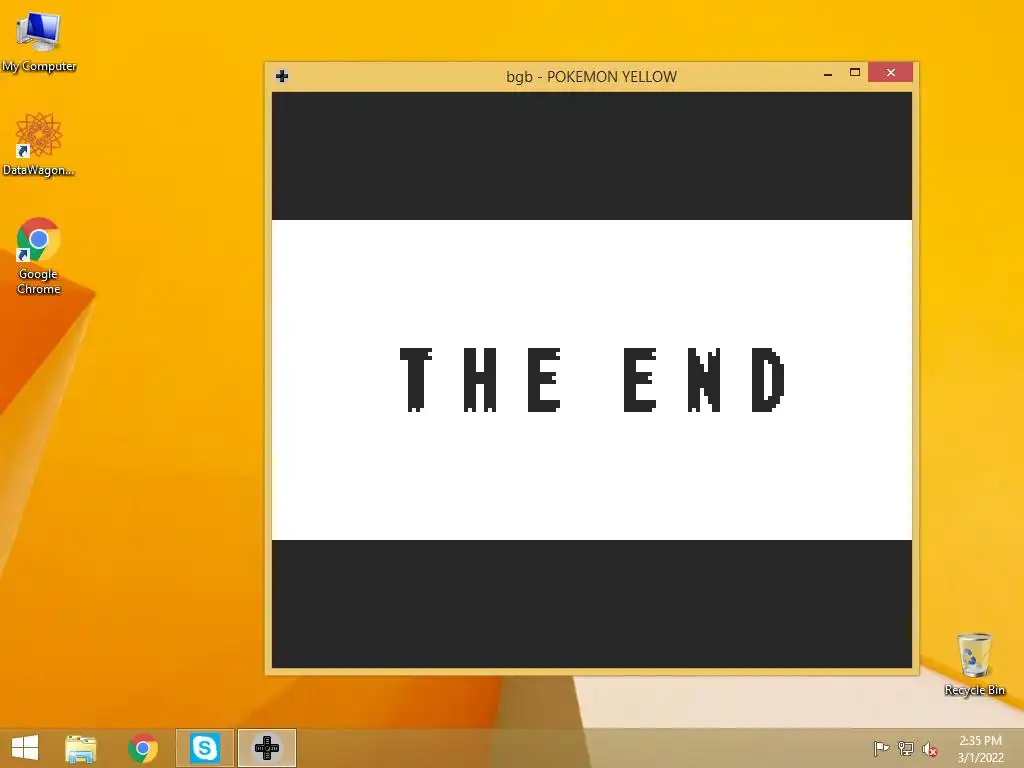Image resolution: width=1024 pixels, height=768 pixels.
Task: Open the Action Center flag tray icon
Action: click(881, 748)
